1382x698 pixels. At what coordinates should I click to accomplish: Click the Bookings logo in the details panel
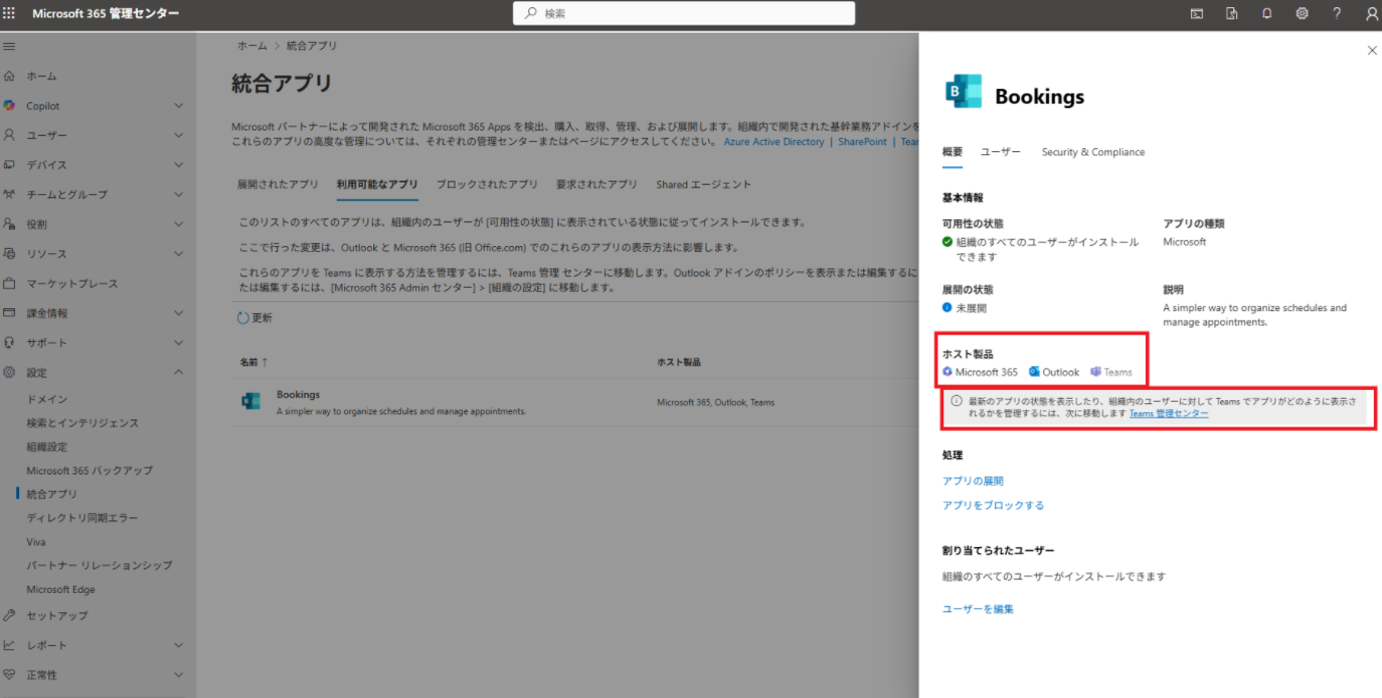(x=963, y=91)
